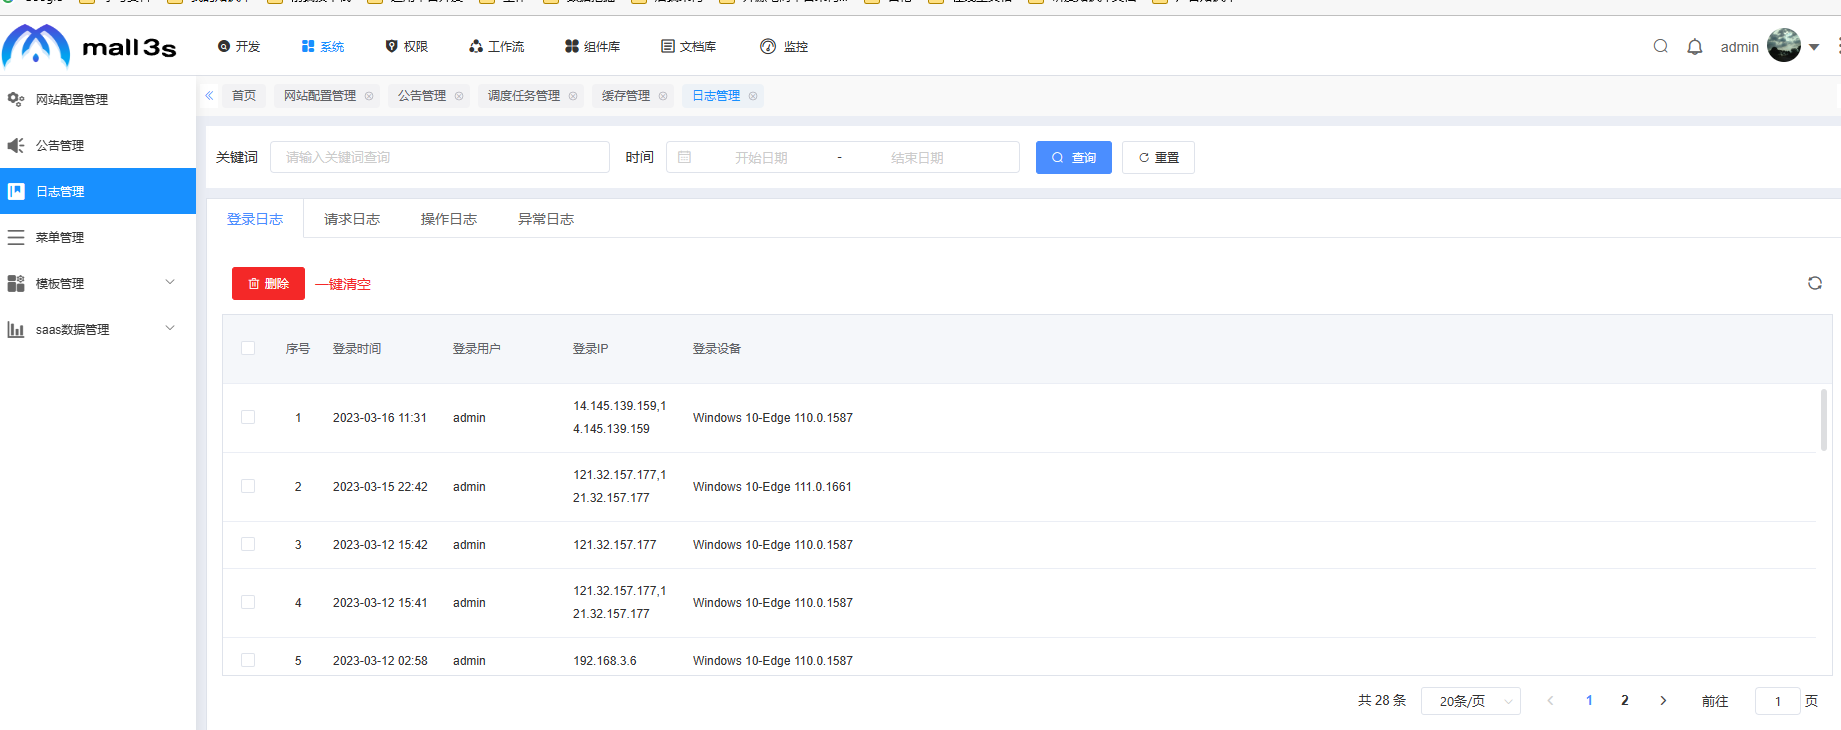The width and height of the screenshot is (1841, 730).
Task: Switch to the 缓存管理 page tab
Action: (626, 96)
